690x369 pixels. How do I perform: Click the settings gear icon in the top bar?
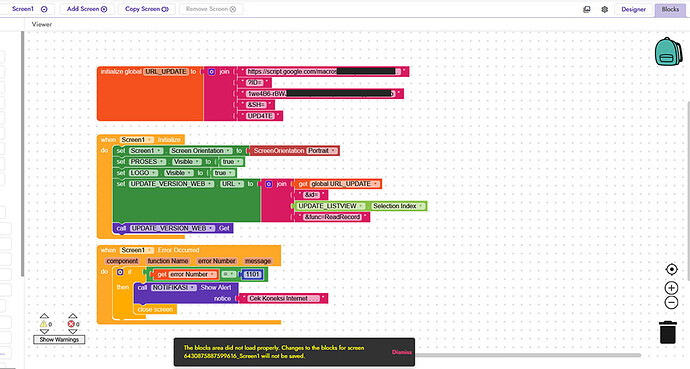(605, 9)
